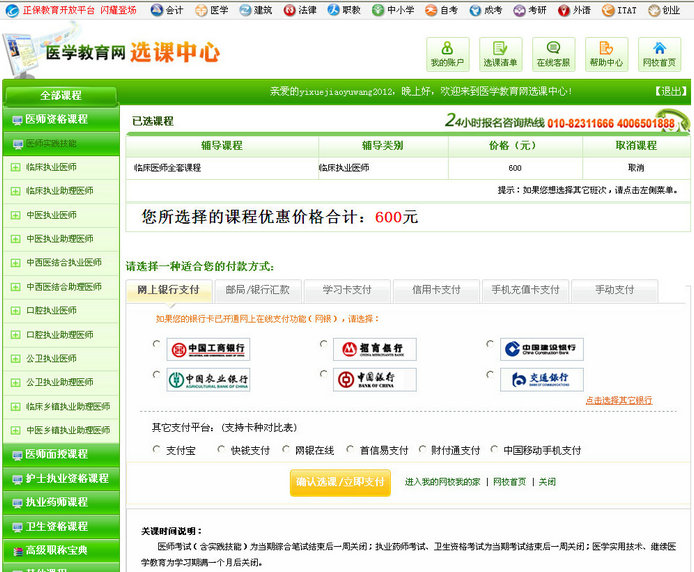Switch to the 学习卡支付 tab

click(x=346, y=290)
